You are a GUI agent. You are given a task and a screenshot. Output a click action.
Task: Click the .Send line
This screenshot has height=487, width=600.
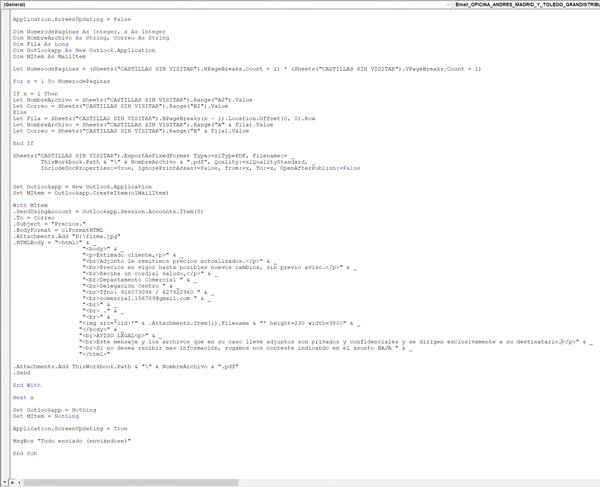tap(21, 373)
